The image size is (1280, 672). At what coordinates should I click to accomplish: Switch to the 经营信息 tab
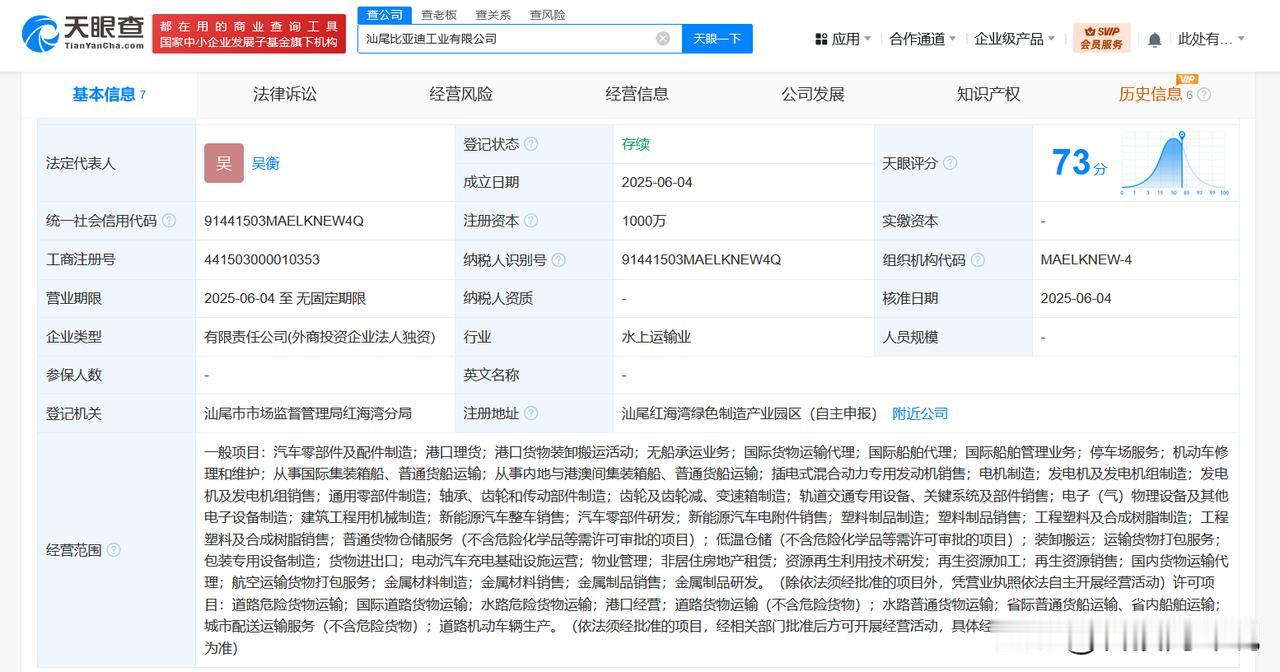click(637, 94)
